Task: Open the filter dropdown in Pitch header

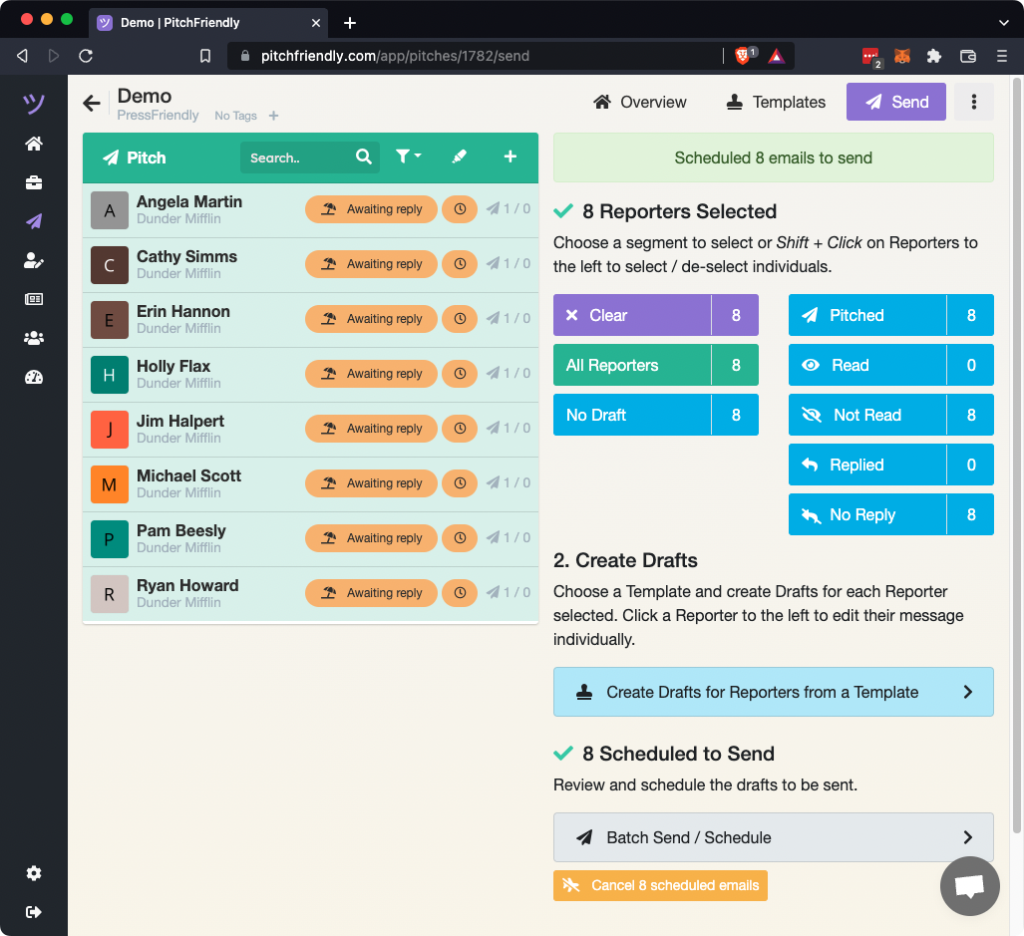Action: pos(408,157)
